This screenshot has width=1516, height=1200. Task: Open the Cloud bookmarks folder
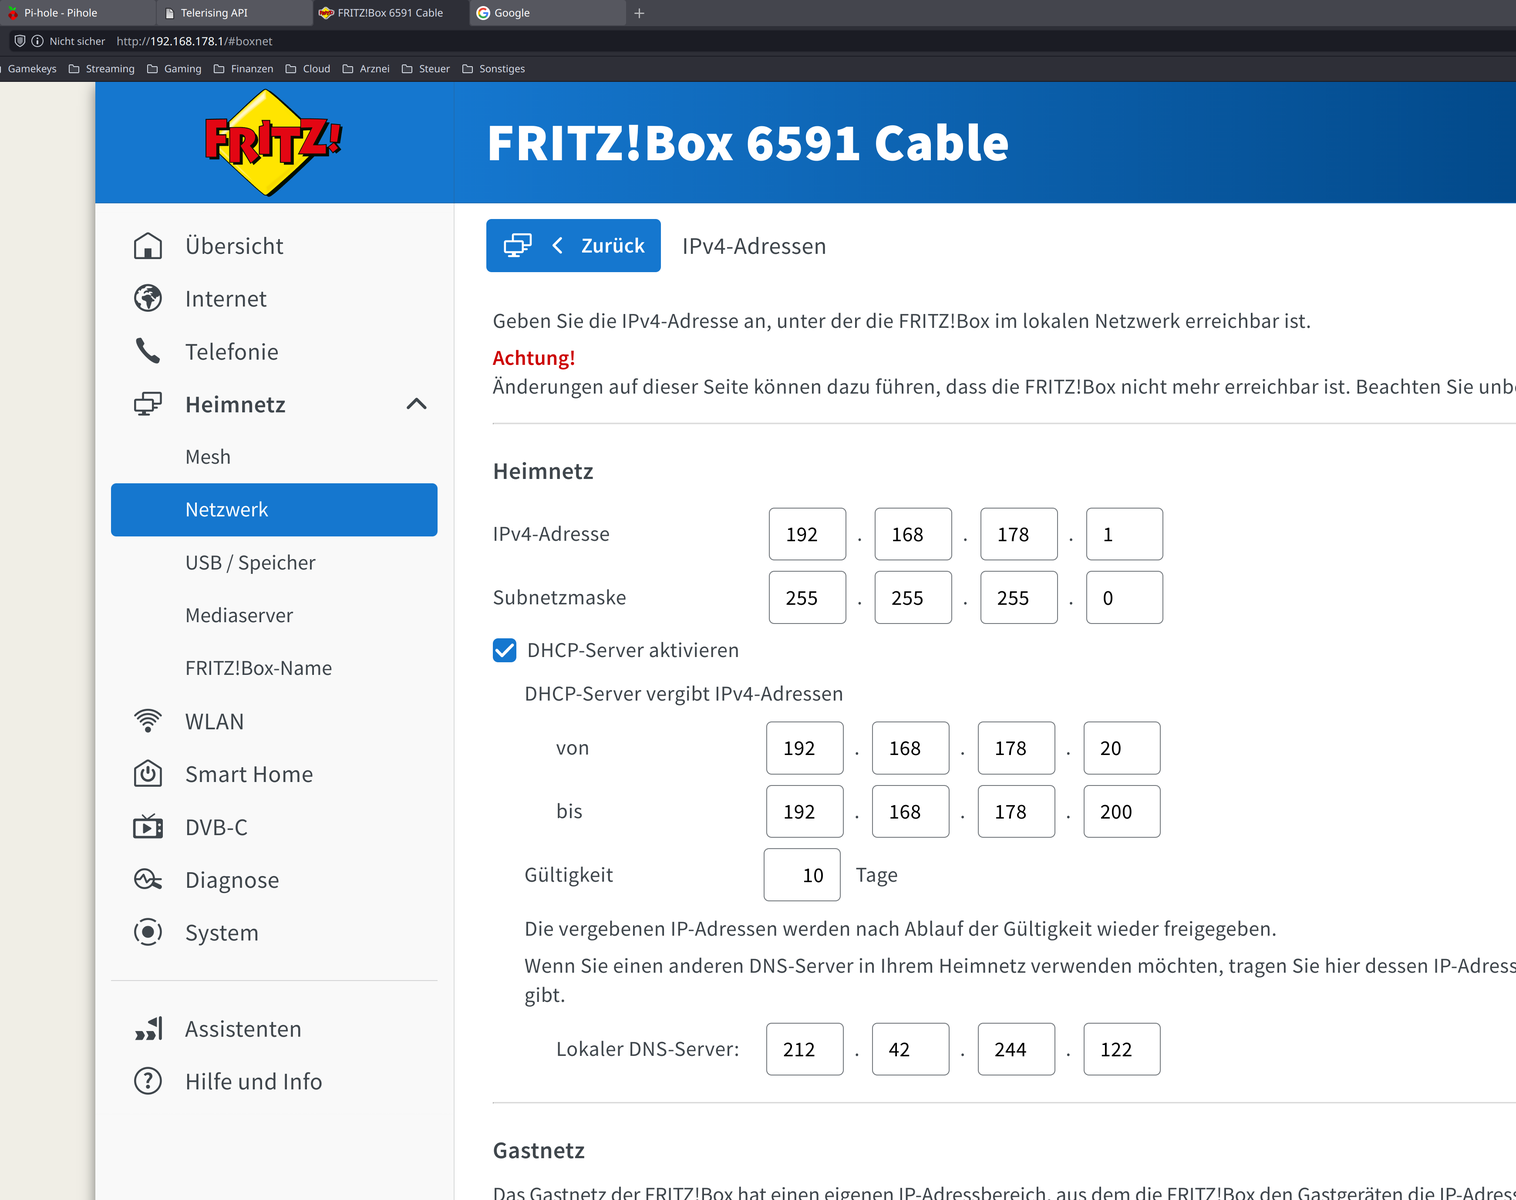click(x=308, y=69)
